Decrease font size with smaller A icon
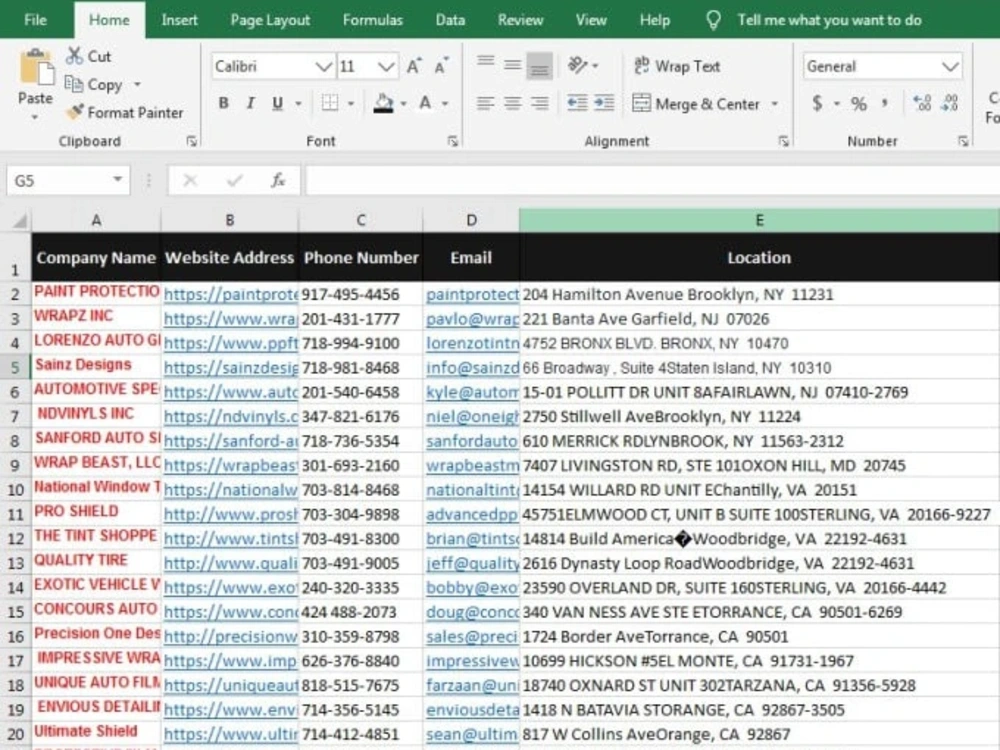This screenshot has width=1000, height=750. pos(441,66)
